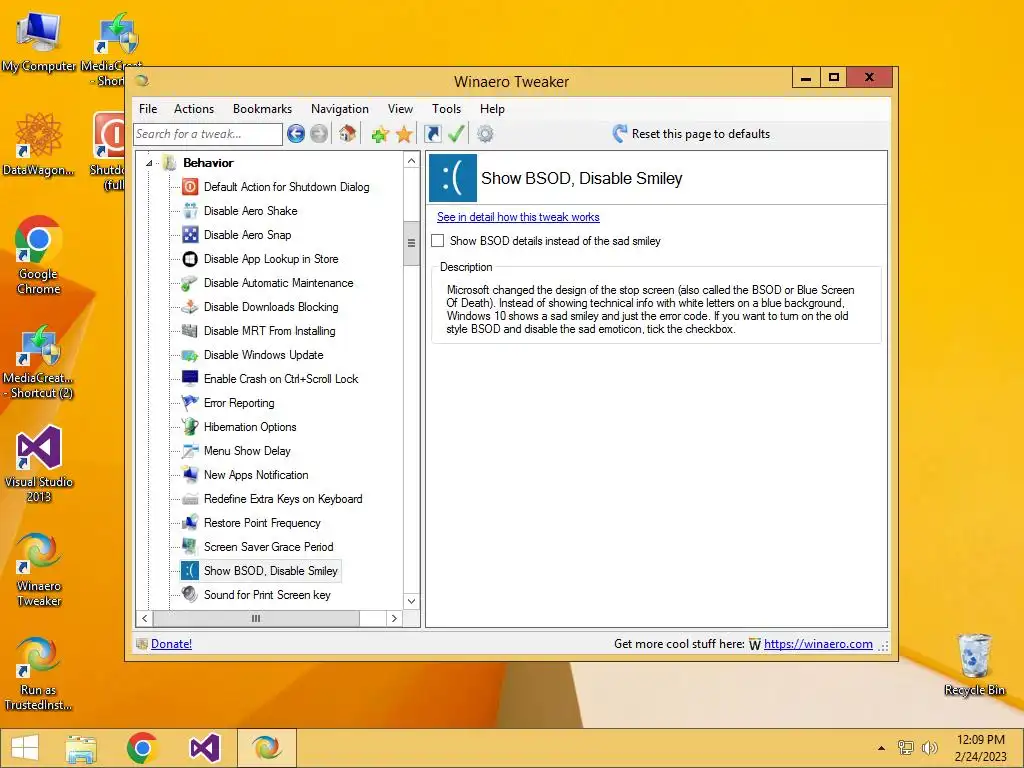This screenshot has height=768, width=1024.
Task: Click the Reset page curved arrow icon
Action: click(x=620, y=133)
